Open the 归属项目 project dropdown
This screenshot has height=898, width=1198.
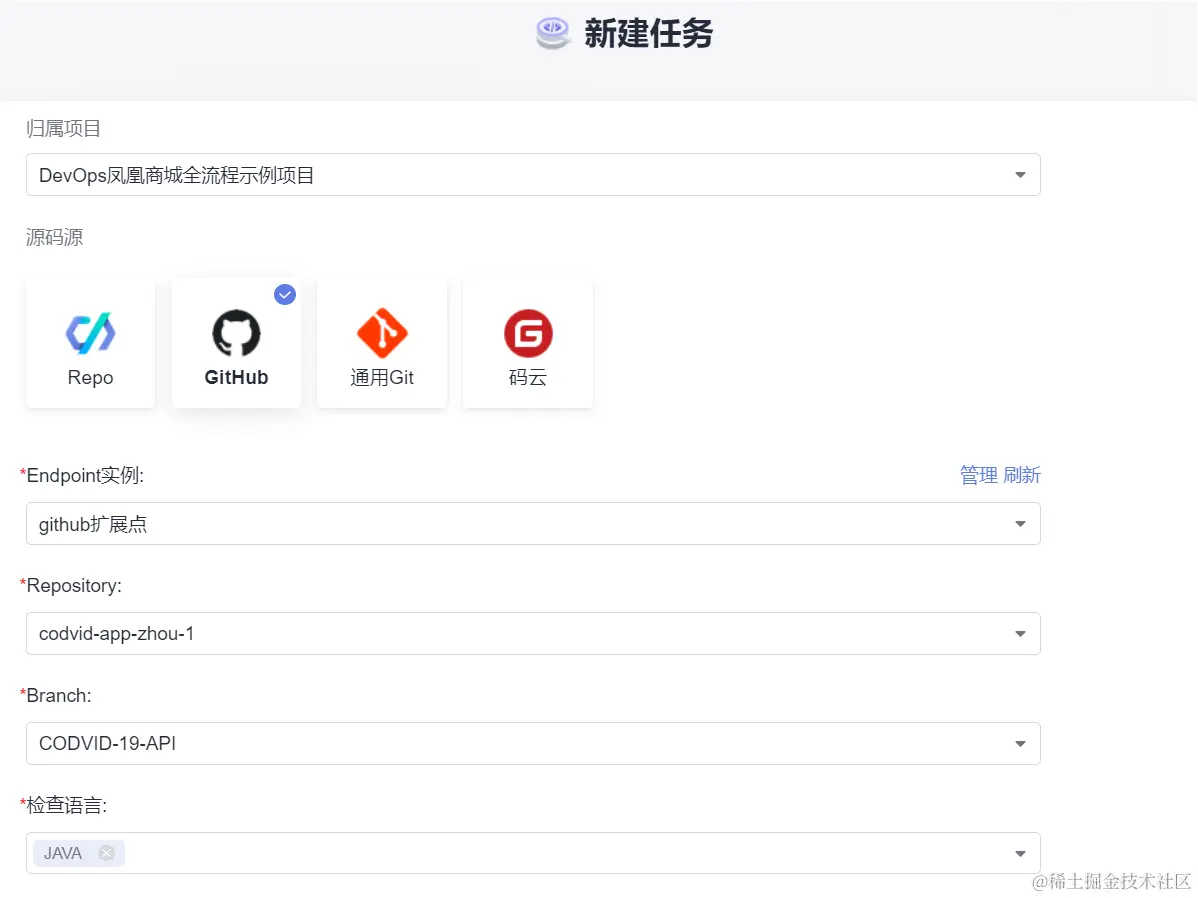(x=533, y=175)
